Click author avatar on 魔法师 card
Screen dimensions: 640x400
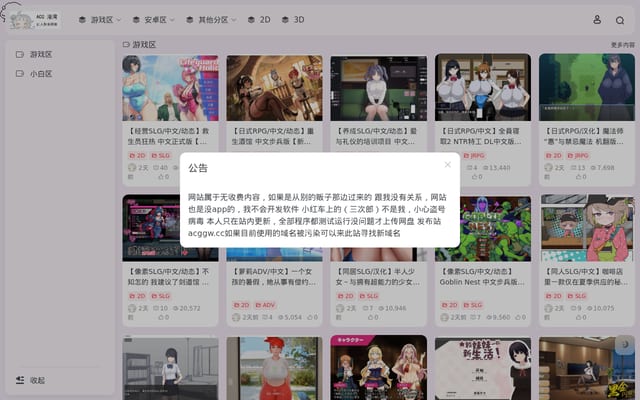coord(549,167)
